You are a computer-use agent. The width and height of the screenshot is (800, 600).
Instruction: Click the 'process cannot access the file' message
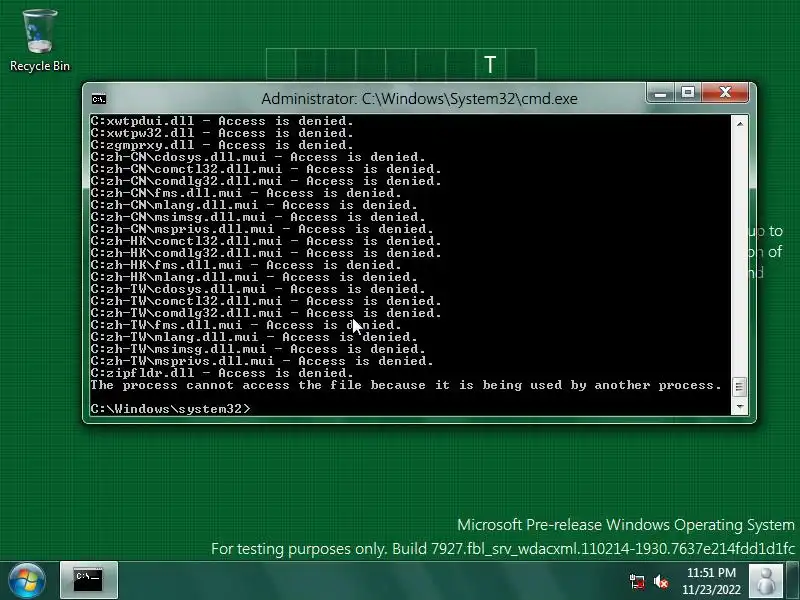[406, 385]
